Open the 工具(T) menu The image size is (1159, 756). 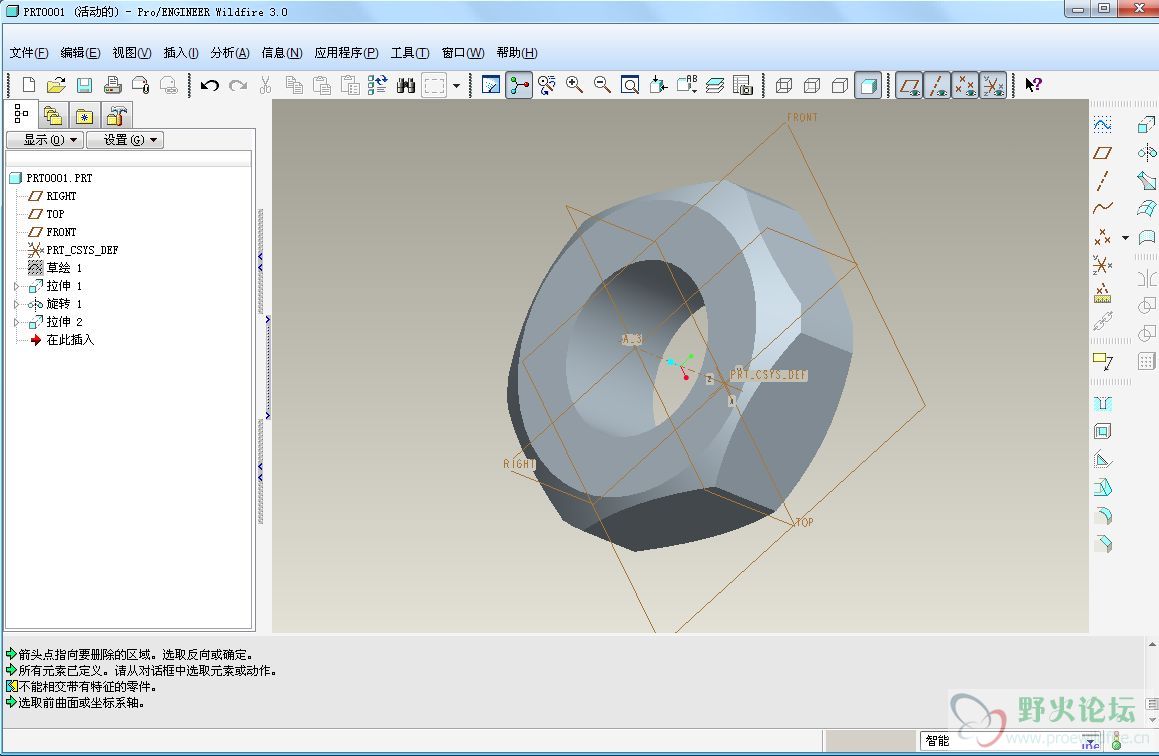409,52
